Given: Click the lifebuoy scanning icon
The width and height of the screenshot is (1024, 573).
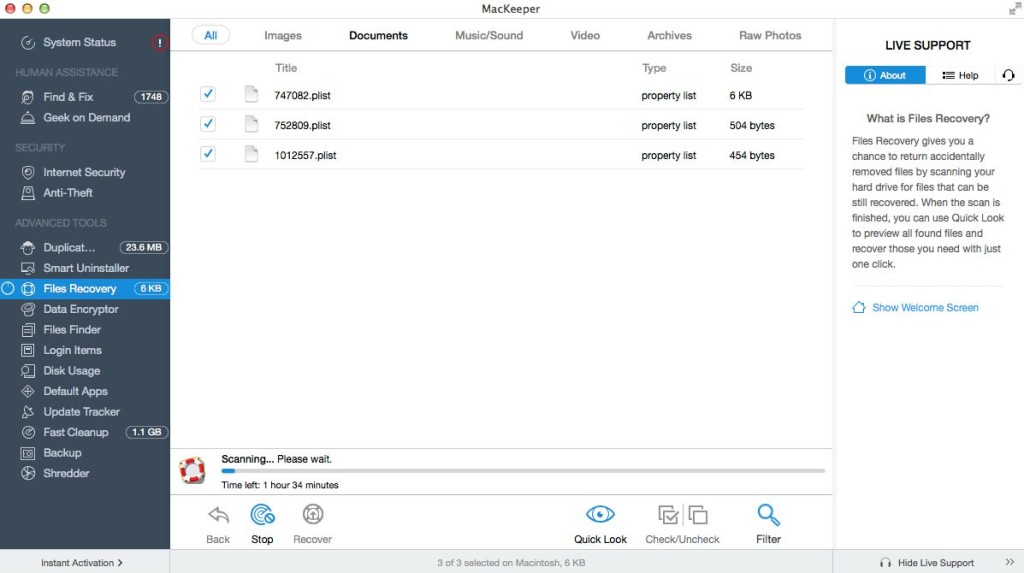Looking at the screenshot, I should [193, 470].
